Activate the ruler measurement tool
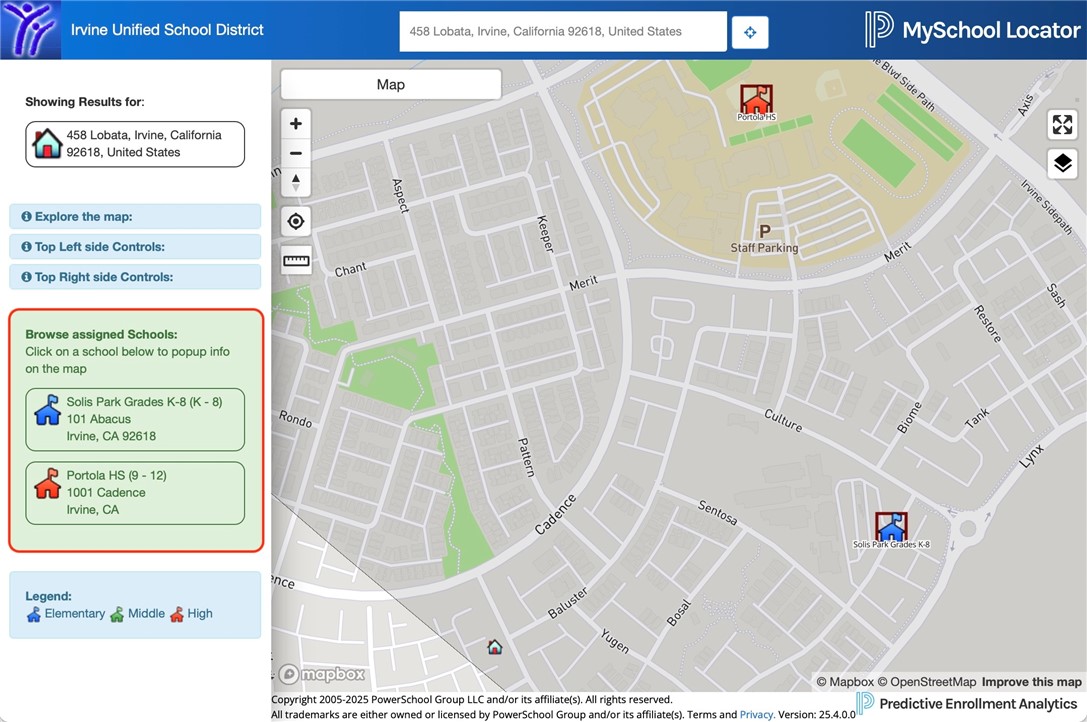Screen dimensions: 1087x722 tap(296, 261)
